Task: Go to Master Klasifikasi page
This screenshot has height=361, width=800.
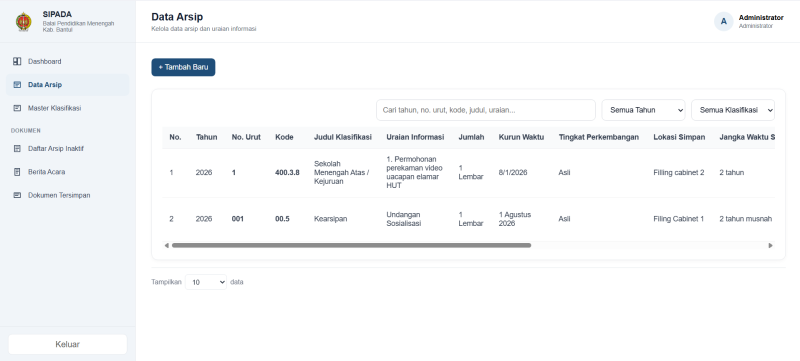Action: tap(67, 108)
